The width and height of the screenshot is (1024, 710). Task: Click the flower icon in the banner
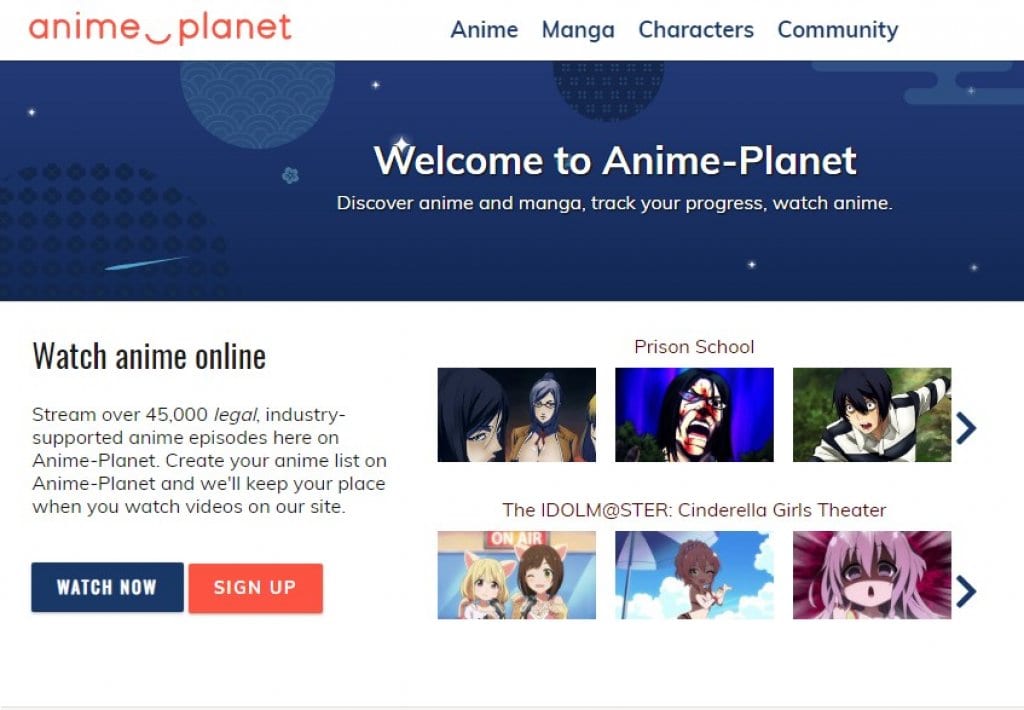[x=290, y=175]
